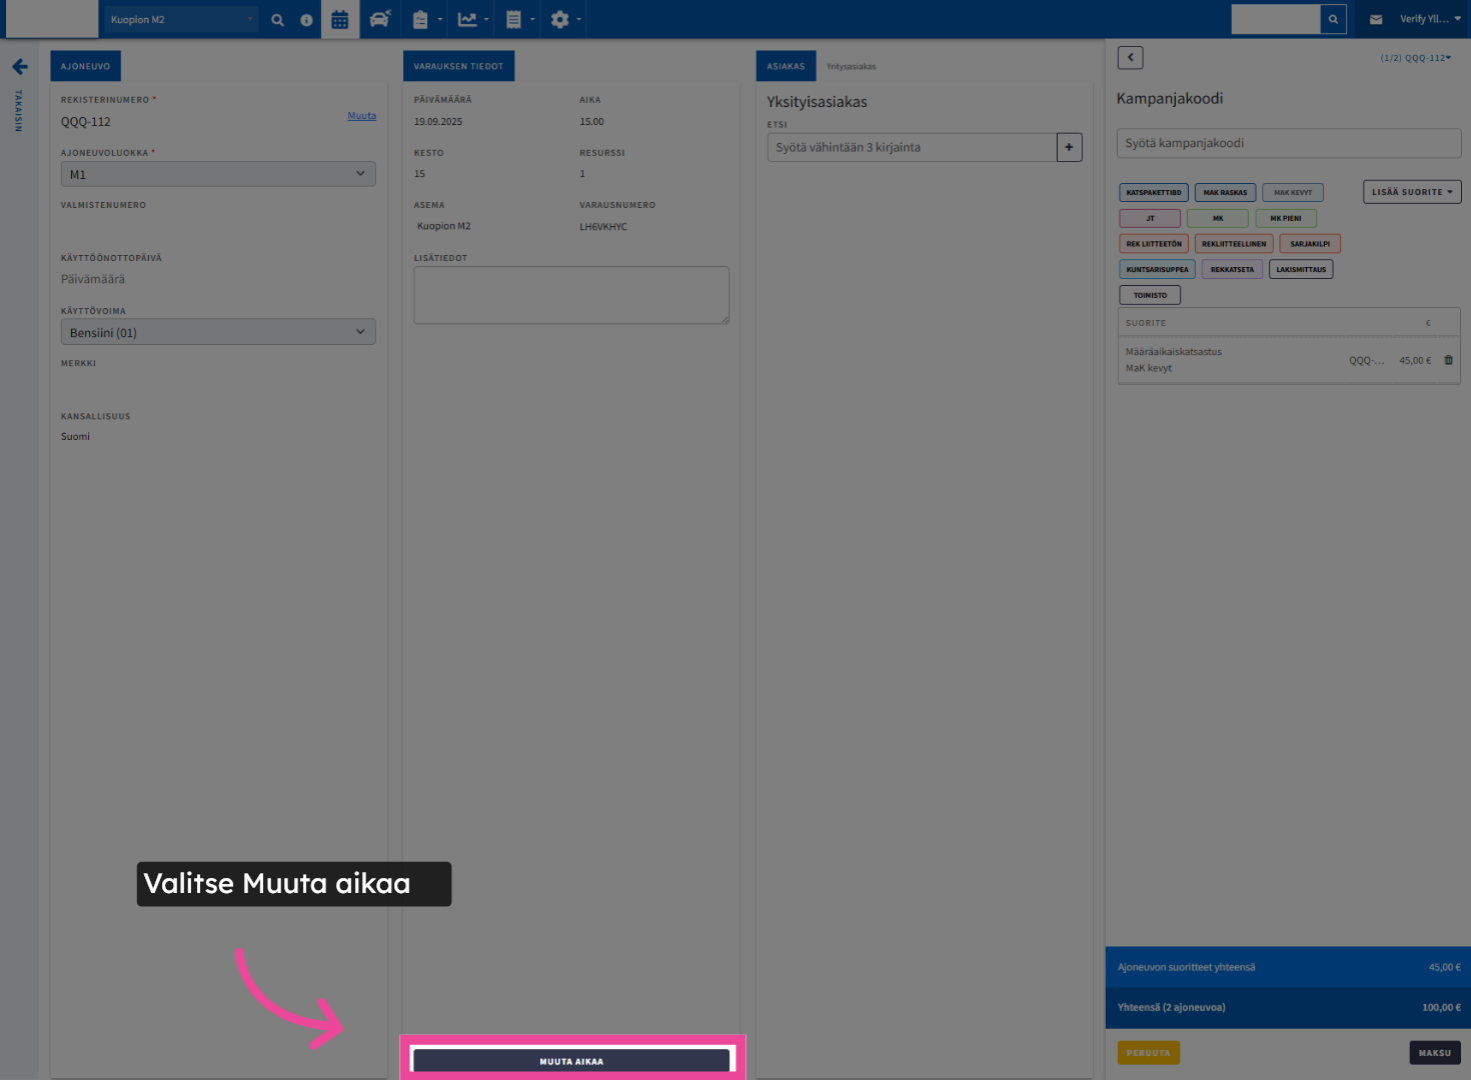This screenshot has width=1471, height=1080.
Task: Open the envelope messages icon
Action: 1376,19
